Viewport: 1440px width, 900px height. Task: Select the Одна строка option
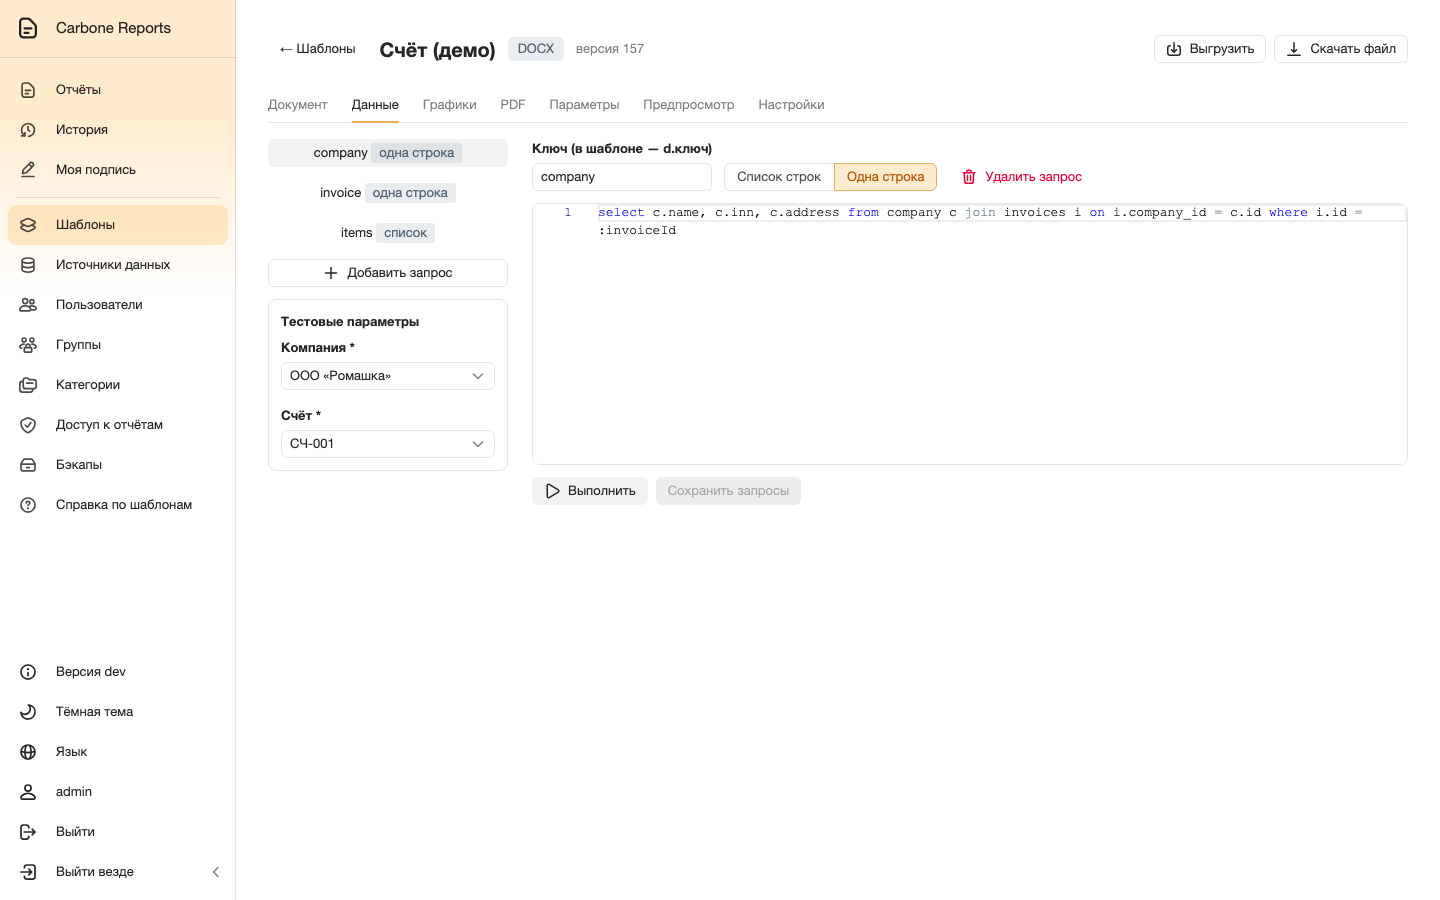click(x=885, y=177)
